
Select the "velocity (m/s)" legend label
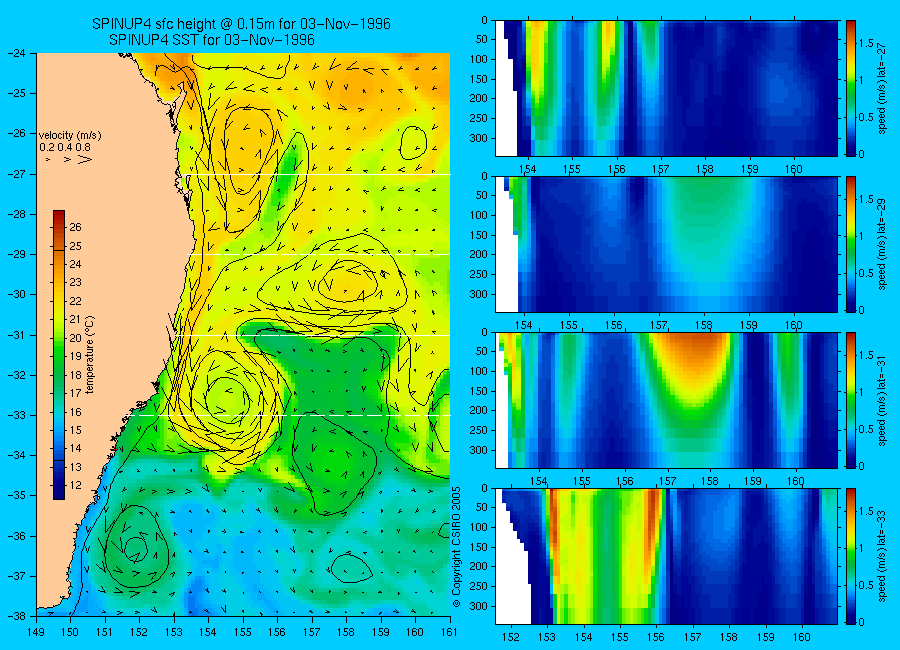click(x=70, y=136)
